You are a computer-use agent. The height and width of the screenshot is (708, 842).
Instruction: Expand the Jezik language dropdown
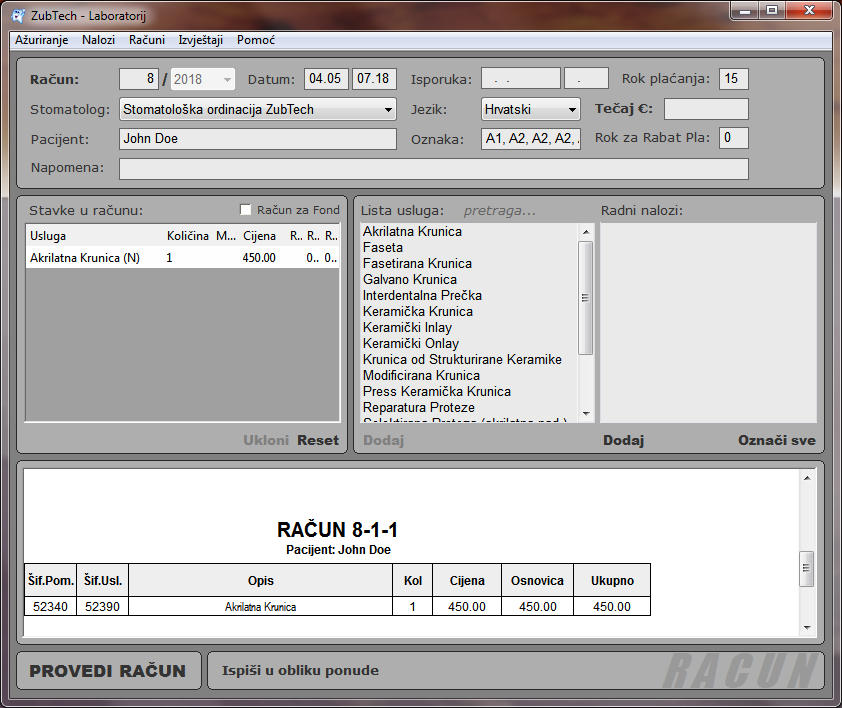[x=572, y=110]
